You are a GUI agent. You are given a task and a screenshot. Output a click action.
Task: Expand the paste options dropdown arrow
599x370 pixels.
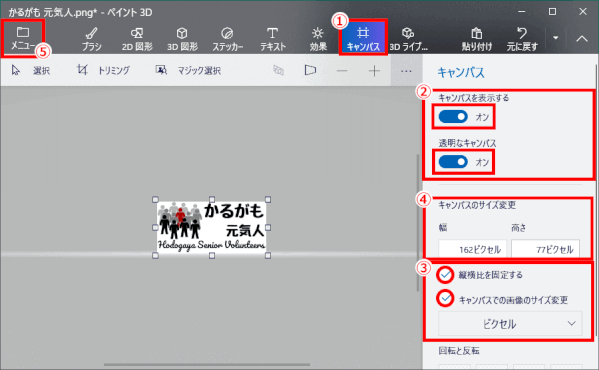[x=555, y=38]
